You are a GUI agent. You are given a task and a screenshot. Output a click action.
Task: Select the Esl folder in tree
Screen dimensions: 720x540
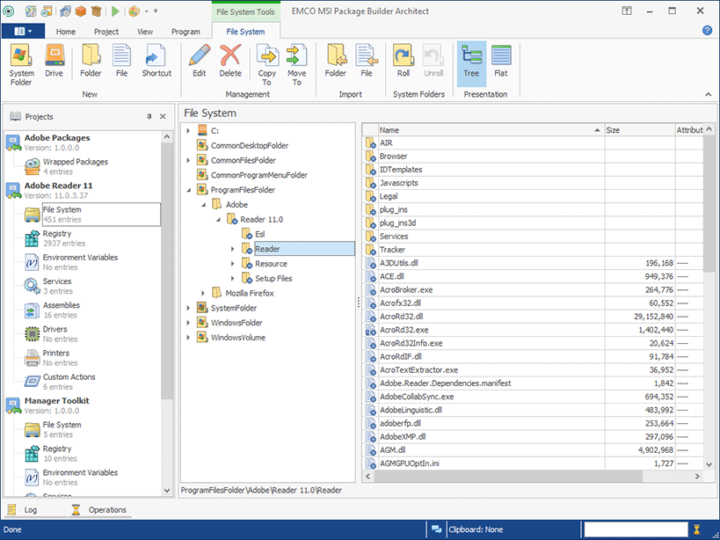click(x=260, y=234)
